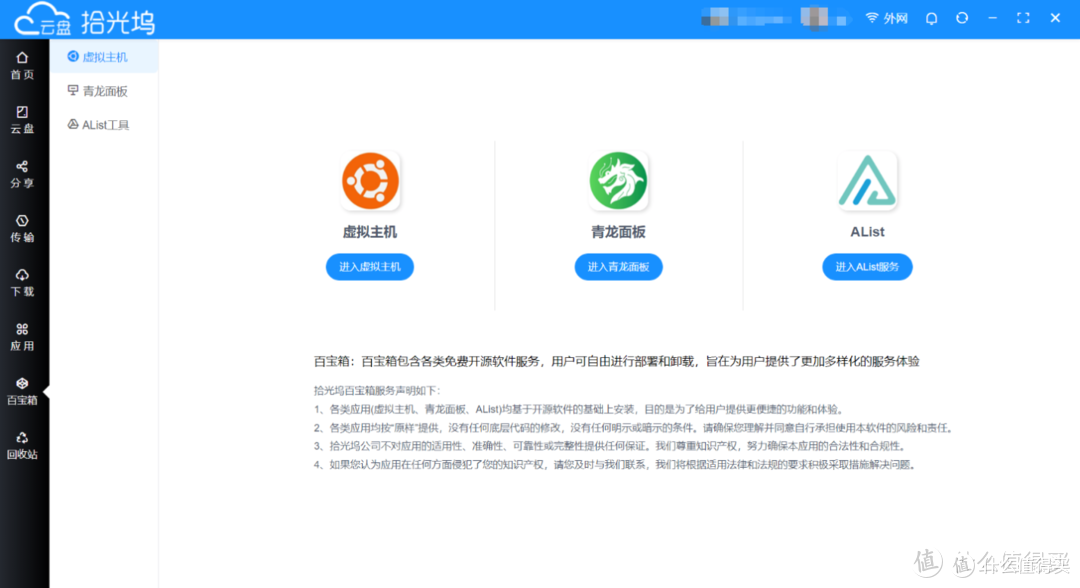Open the notification bell
The height and width of the screenshot is (588, 1080).
click(x=931, y=19)
